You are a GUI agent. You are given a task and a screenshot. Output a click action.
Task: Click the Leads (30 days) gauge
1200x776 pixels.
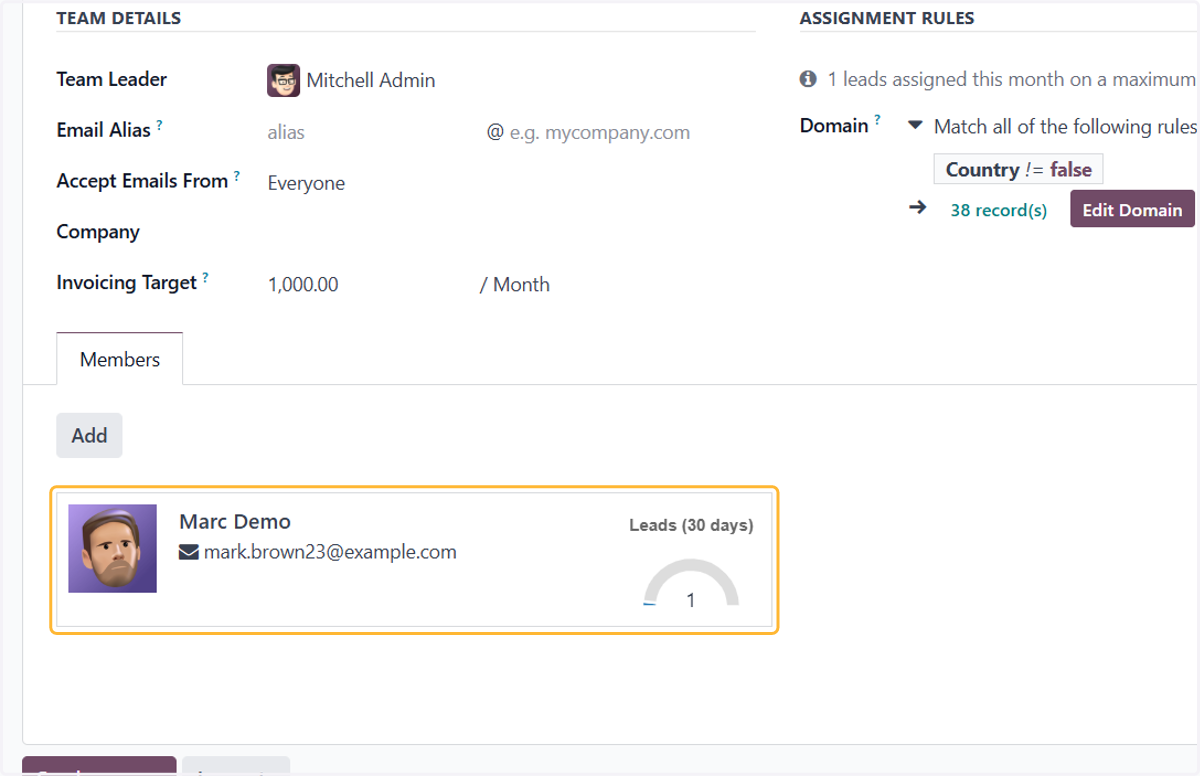691,585
